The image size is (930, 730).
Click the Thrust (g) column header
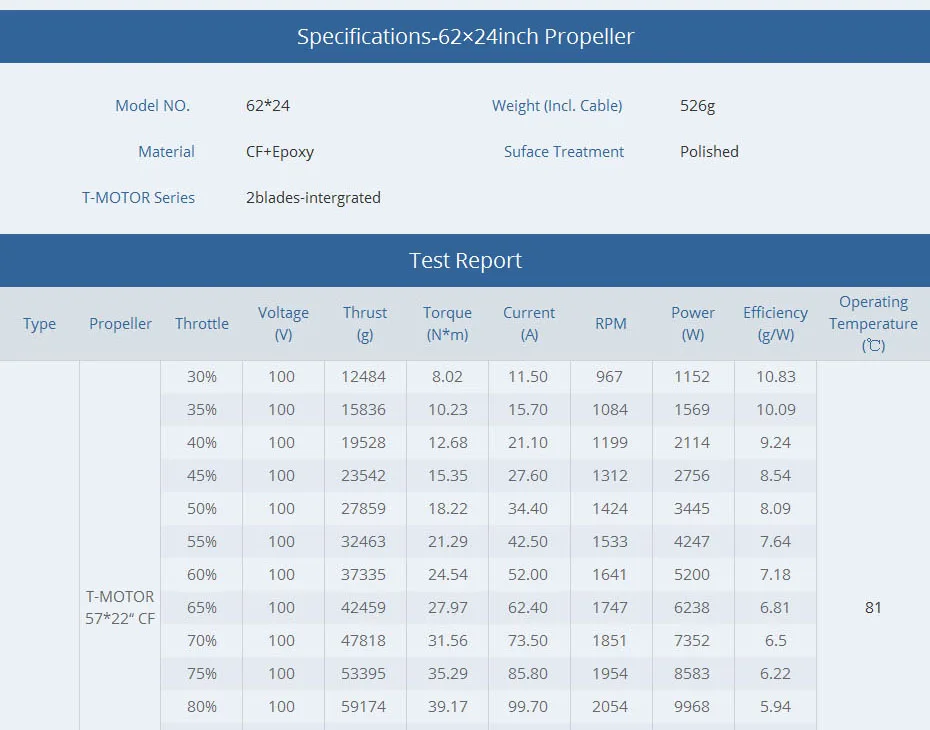pos(365,324)
